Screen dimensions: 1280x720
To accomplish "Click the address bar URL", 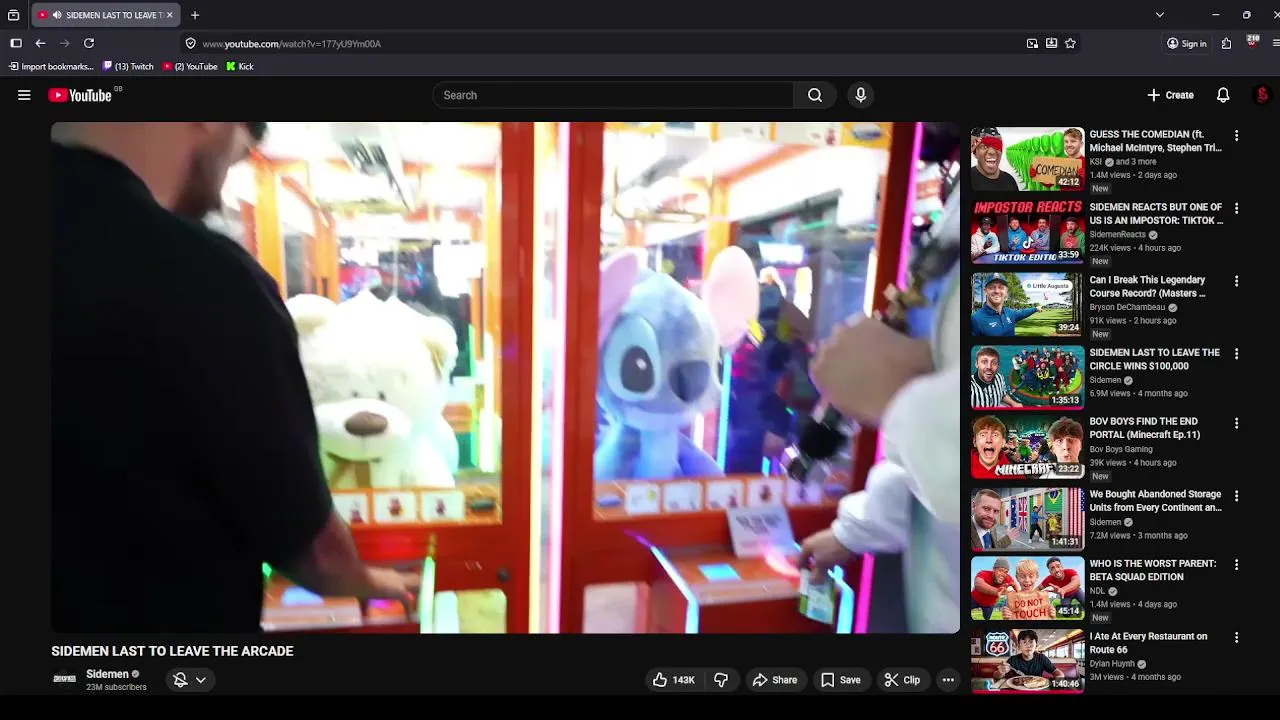I will tap(291, 44).
